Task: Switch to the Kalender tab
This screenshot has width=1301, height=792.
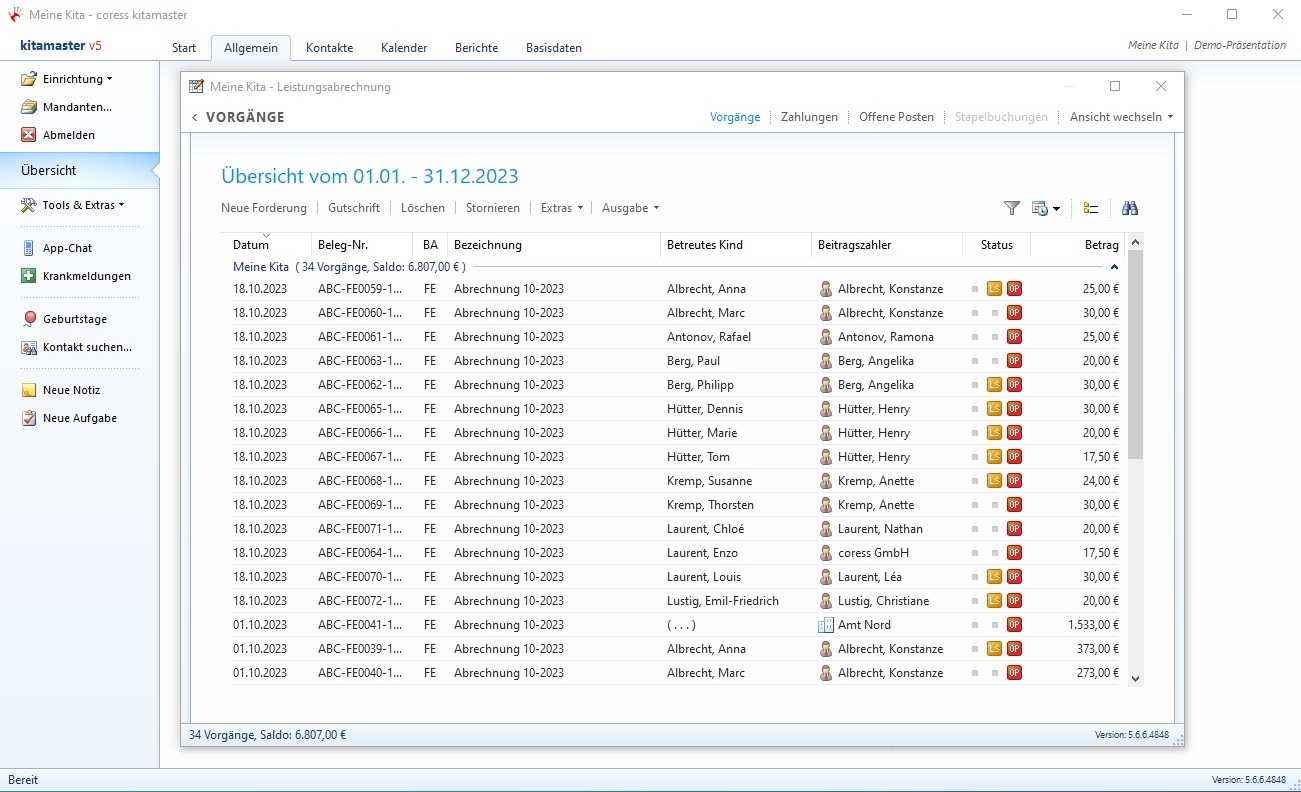Action: click(x=404, y=48)
